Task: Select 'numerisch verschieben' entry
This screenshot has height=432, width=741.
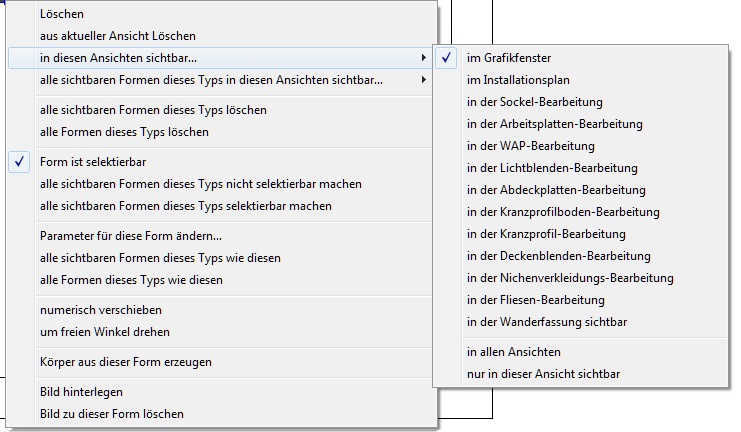Action: (x=100, y=310)
